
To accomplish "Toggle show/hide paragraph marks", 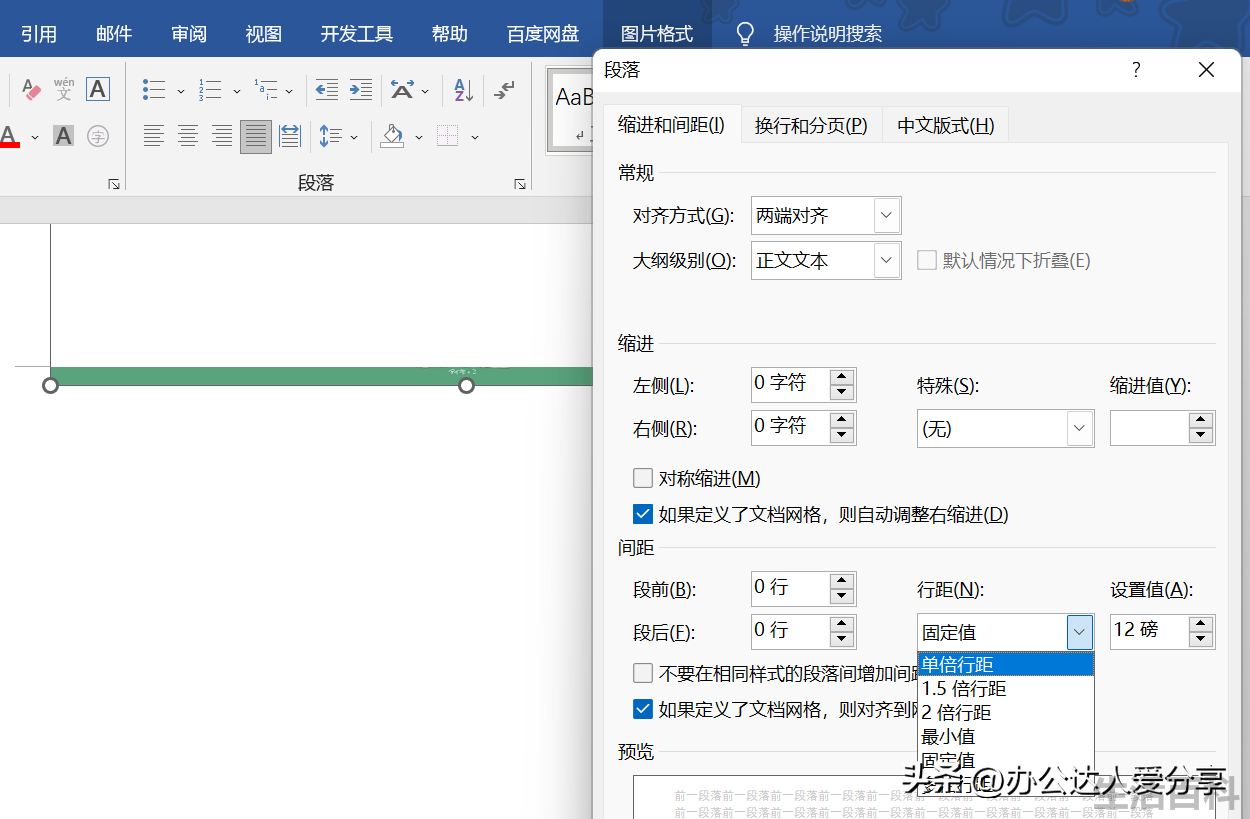I will 505,90.
